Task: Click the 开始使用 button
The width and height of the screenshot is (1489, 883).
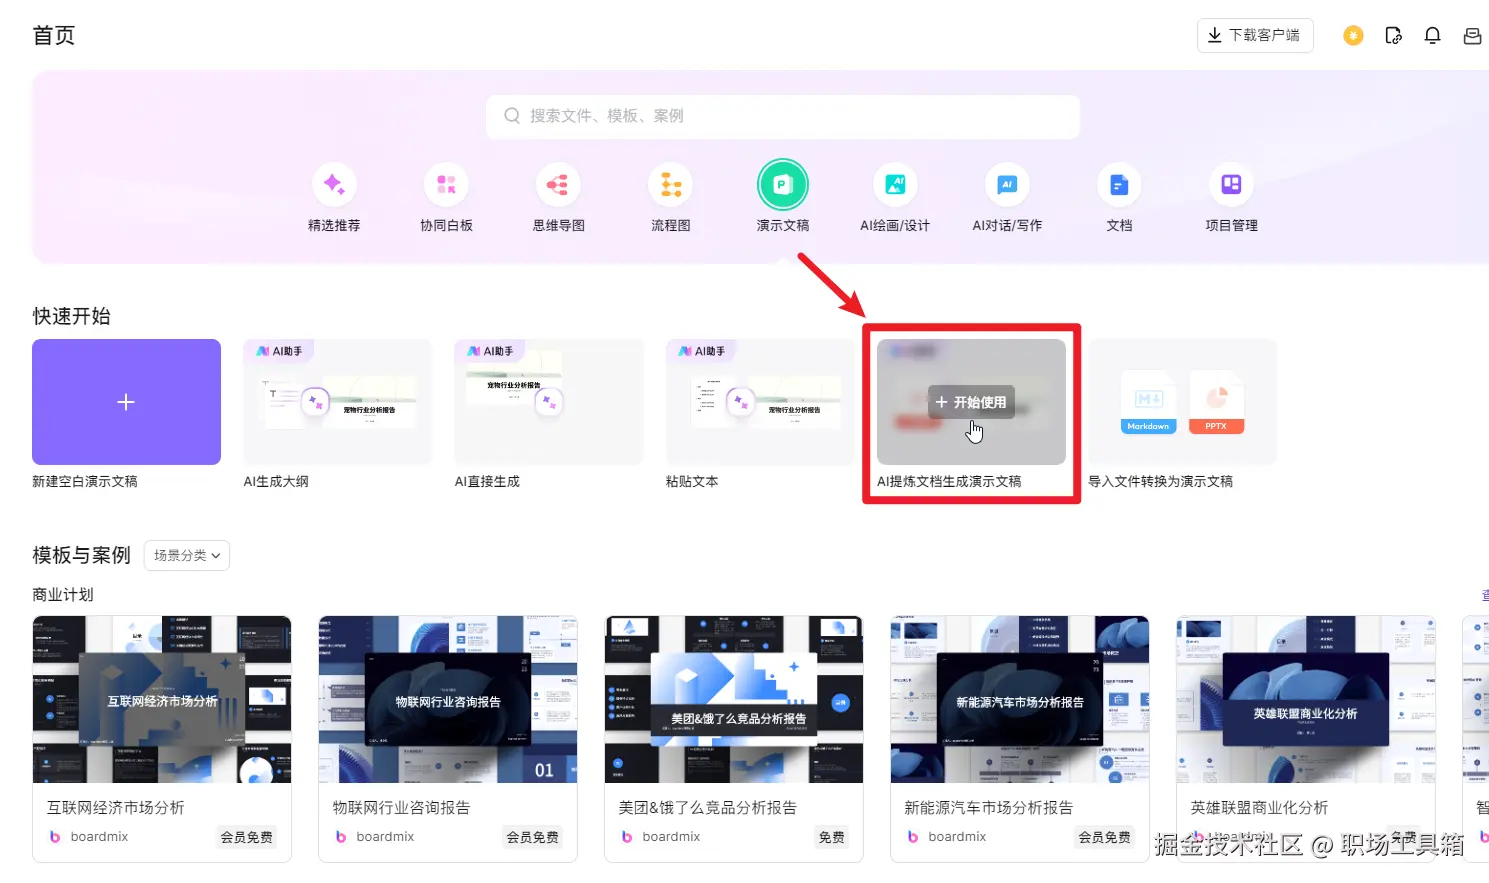Action: tap(971, 402)
